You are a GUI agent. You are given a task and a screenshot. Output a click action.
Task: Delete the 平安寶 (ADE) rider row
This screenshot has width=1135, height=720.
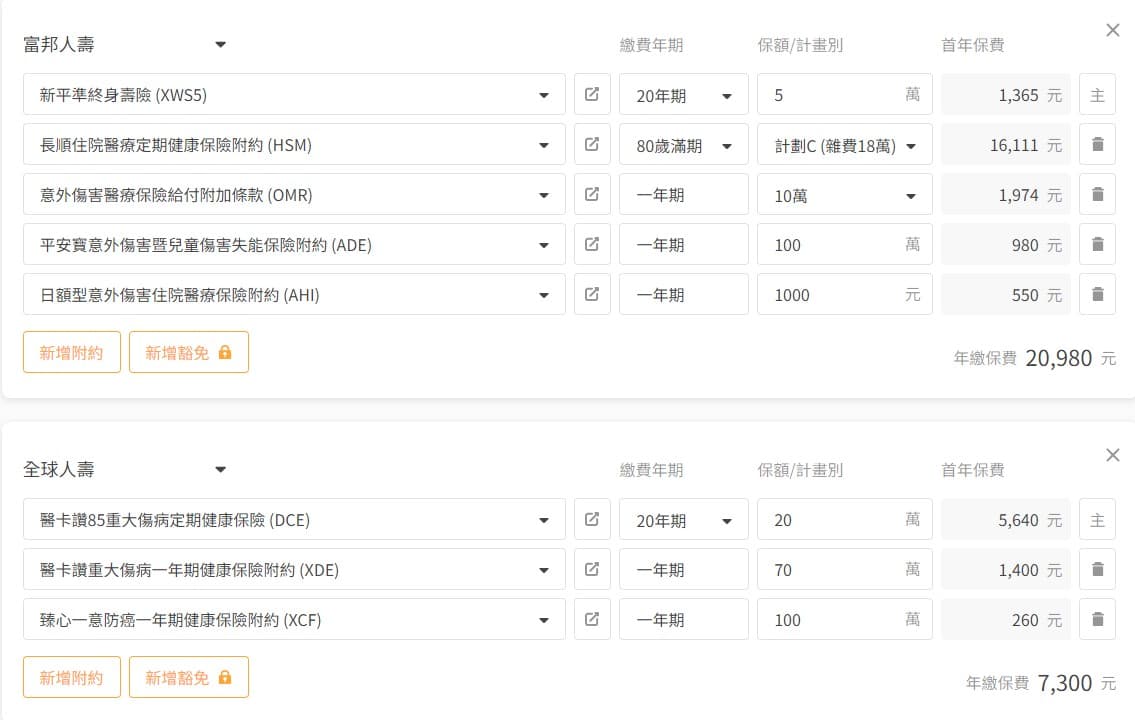[x=1097, y=245]
